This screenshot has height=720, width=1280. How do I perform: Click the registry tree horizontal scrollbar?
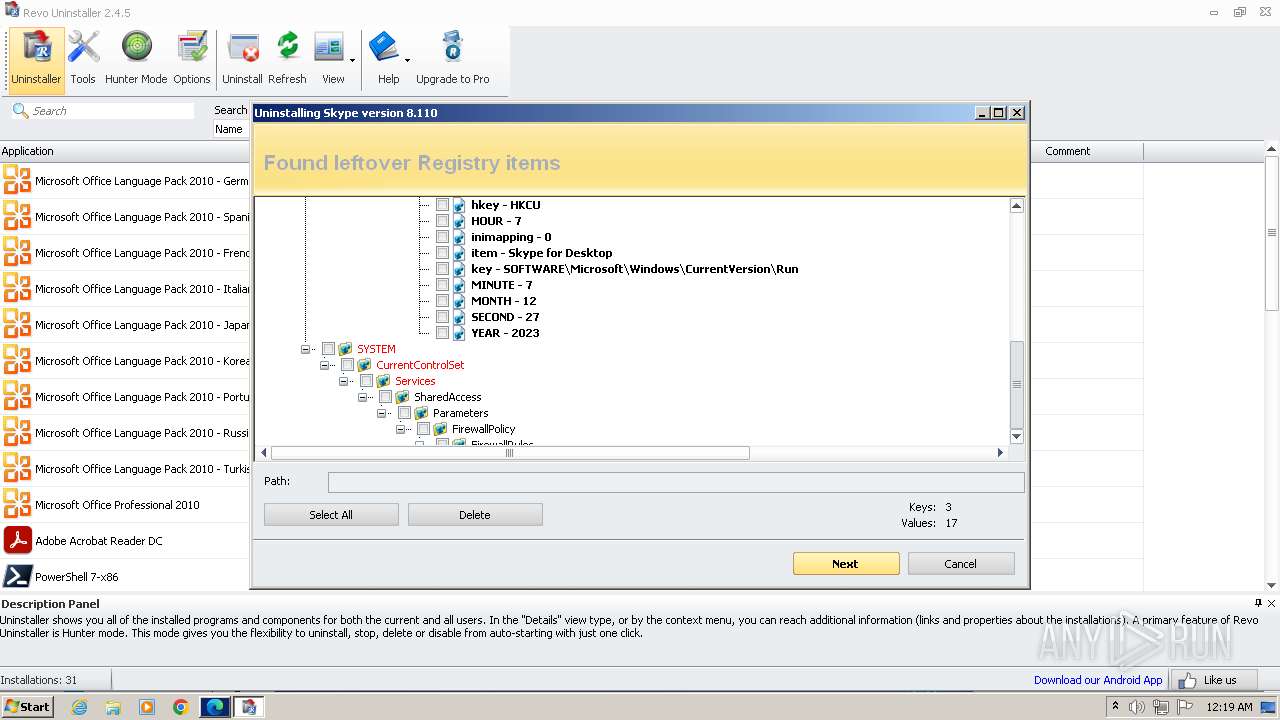510,453
